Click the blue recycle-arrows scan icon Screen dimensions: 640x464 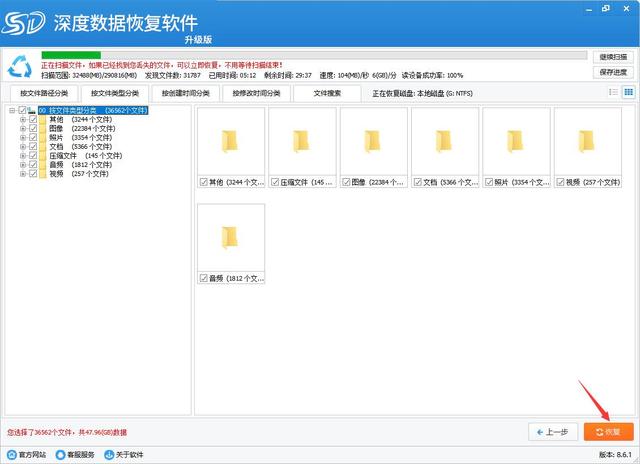20,67
